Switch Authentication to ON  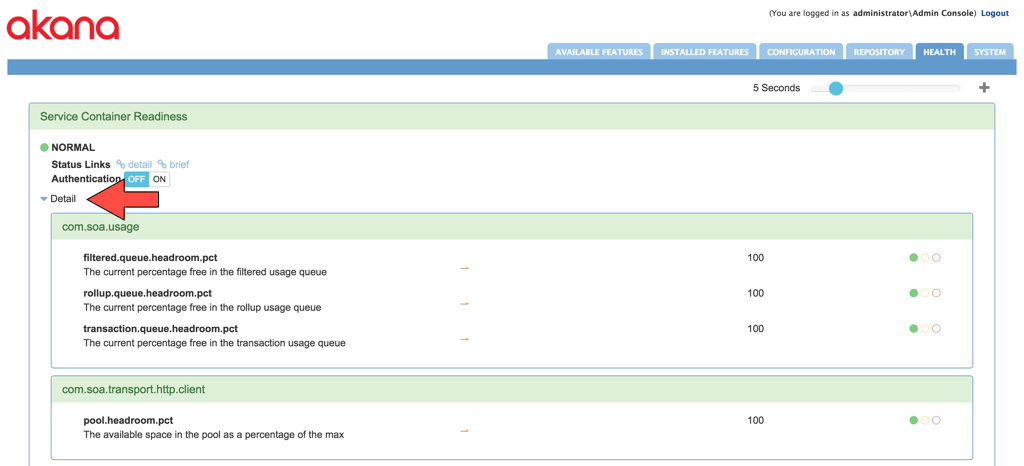[x=159, y=179]
